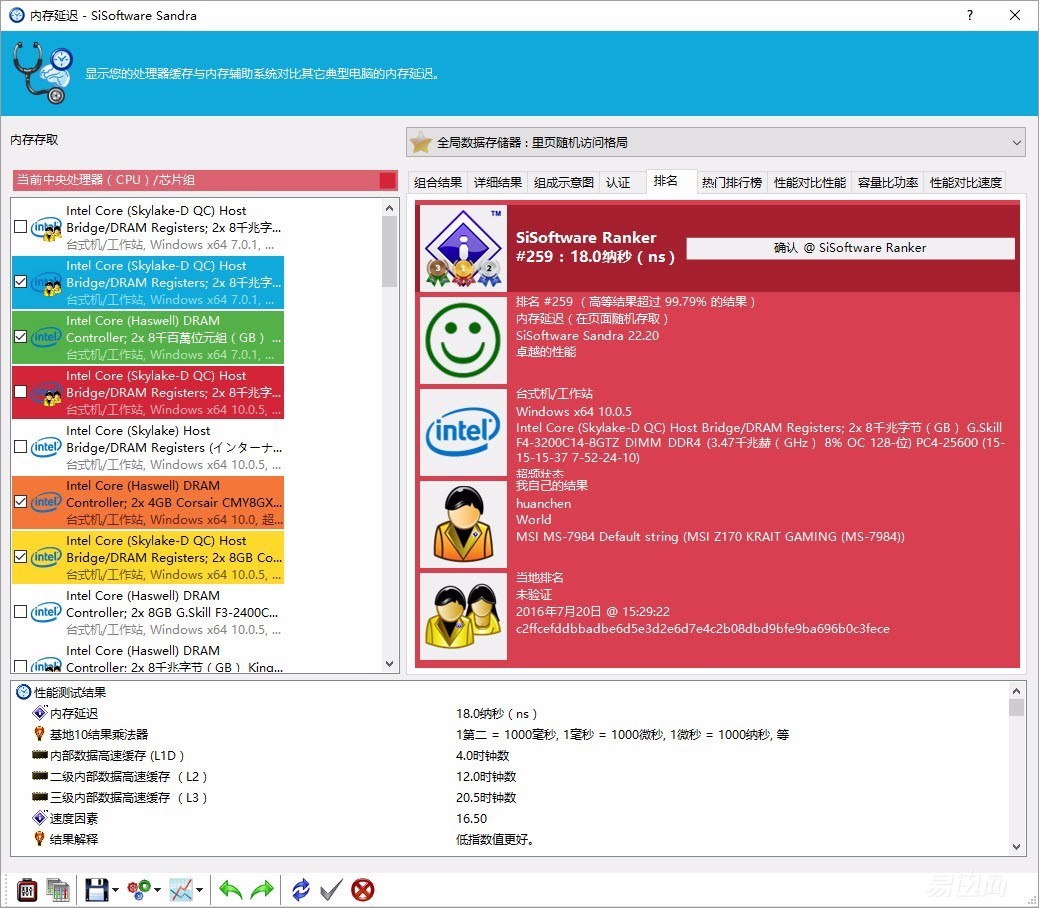Click the hash string c2ffcefddbbadbe6d5e3d2e6d7e4c2b08dbd9bfe9ba696b0c3fece
Image resolution: width=1039 pixels, height=908 pixels.
point(702,628)
